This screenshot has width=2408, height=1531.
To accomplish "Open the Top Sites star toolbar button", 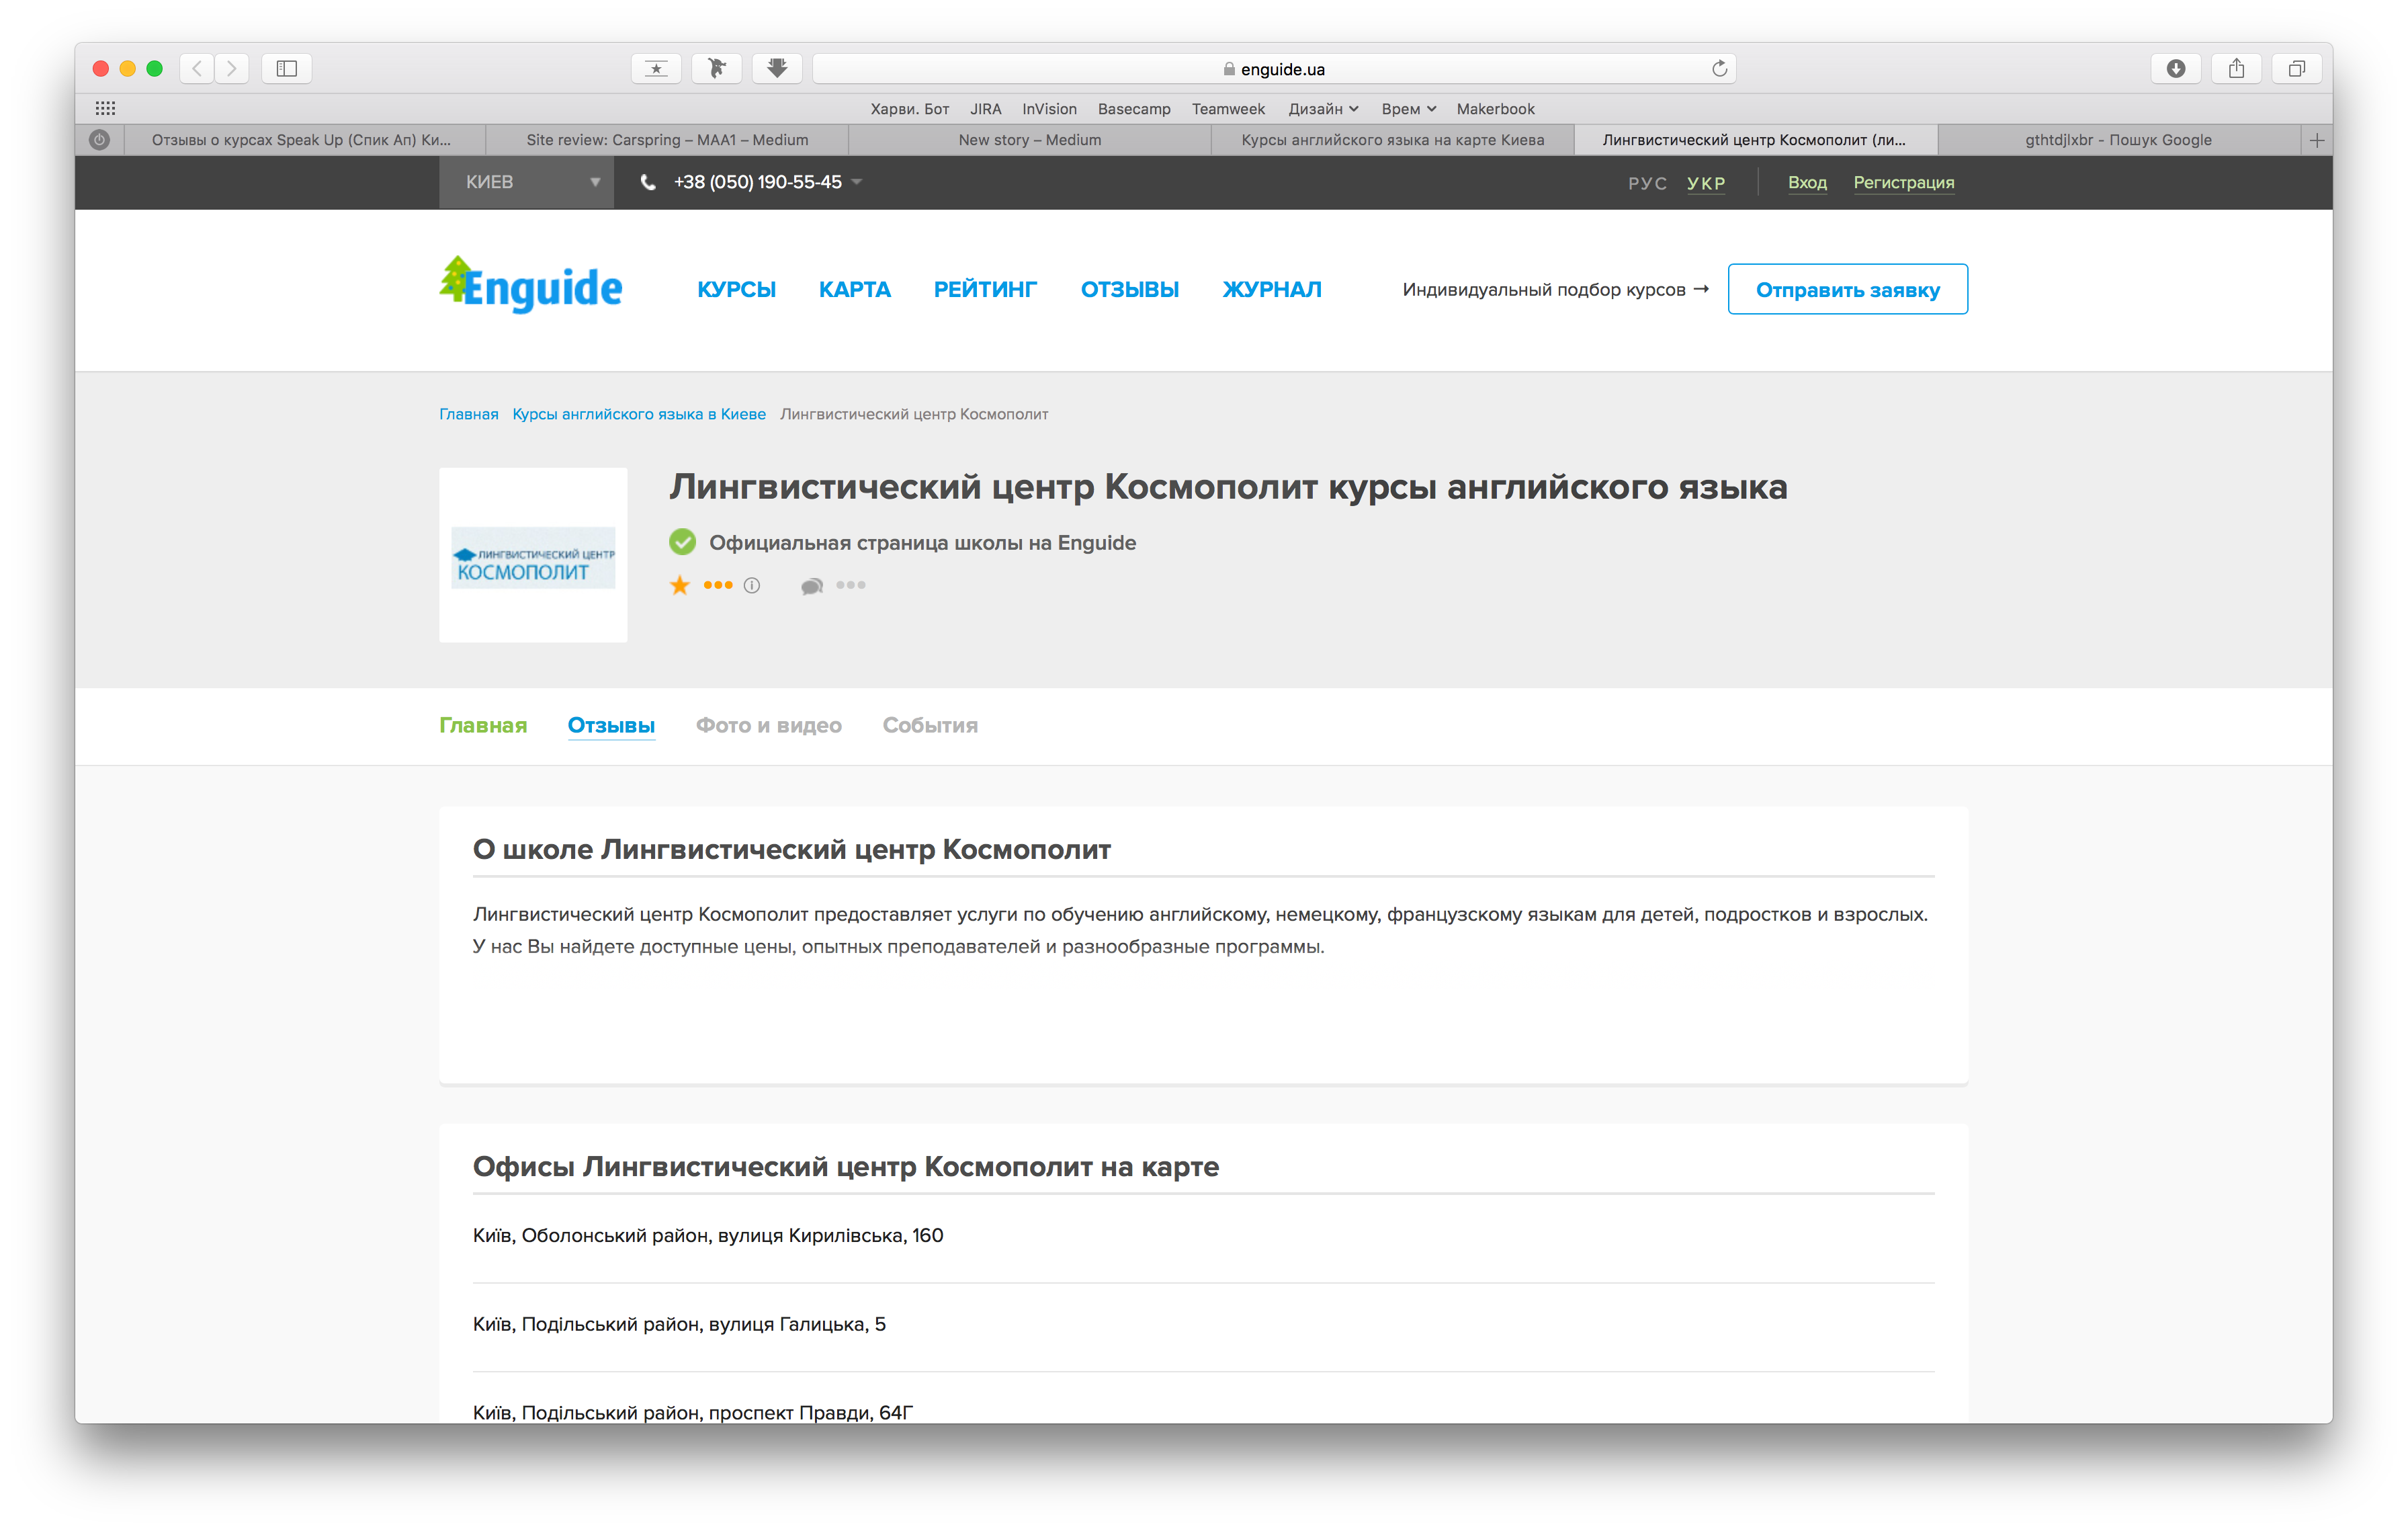I will tap(656, 68).
